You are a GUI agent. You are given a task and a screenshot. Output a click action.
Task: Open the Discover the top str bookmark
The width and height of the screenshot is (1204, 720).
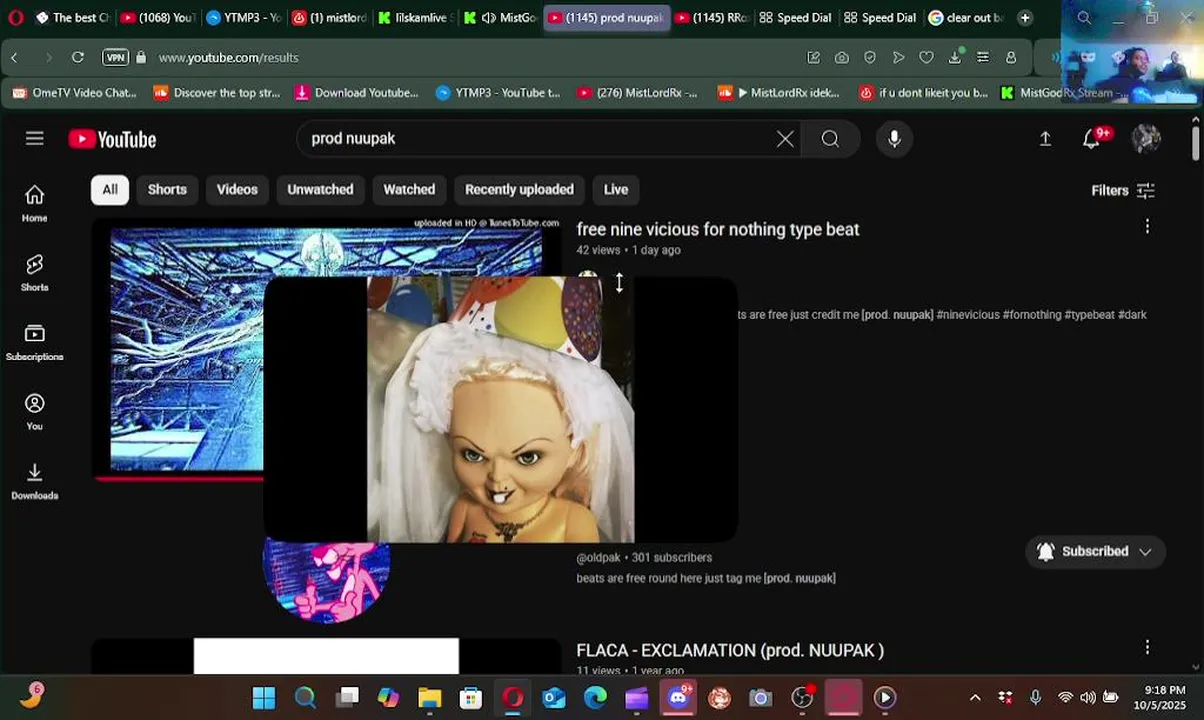pos(216,92)
